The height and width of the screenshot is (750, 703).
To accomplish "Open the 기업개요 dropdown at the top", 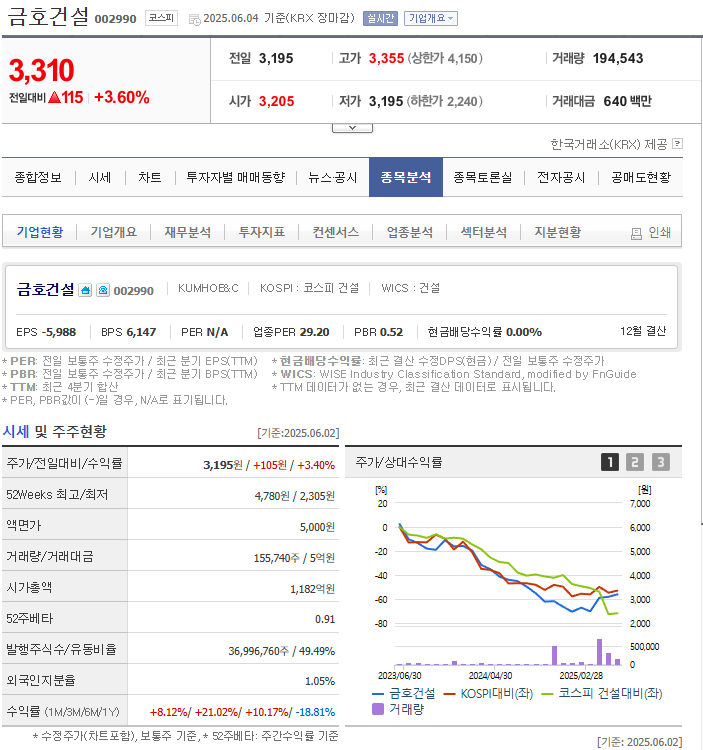I will coord(431,18).
